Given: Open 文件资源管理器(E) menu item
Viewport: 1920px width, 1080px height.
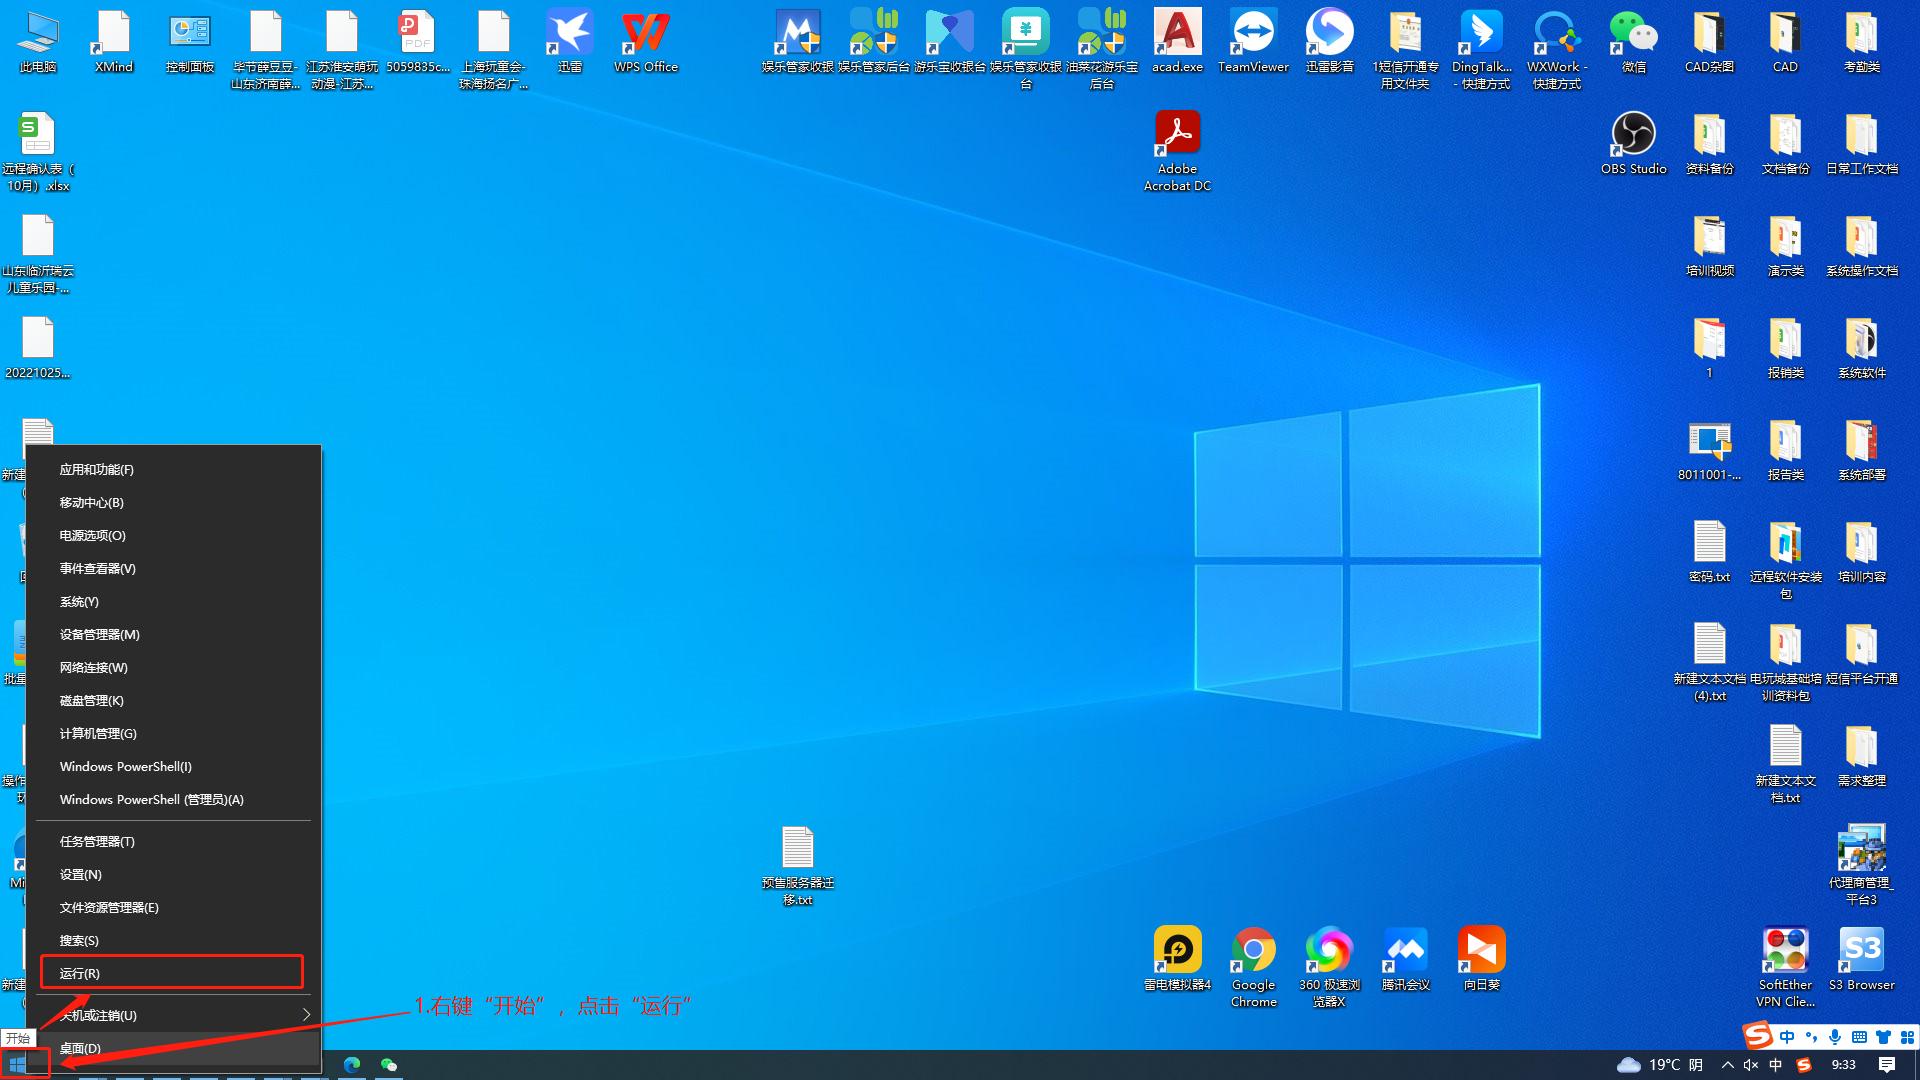Looking at the screenshot, I should point(173,907).
